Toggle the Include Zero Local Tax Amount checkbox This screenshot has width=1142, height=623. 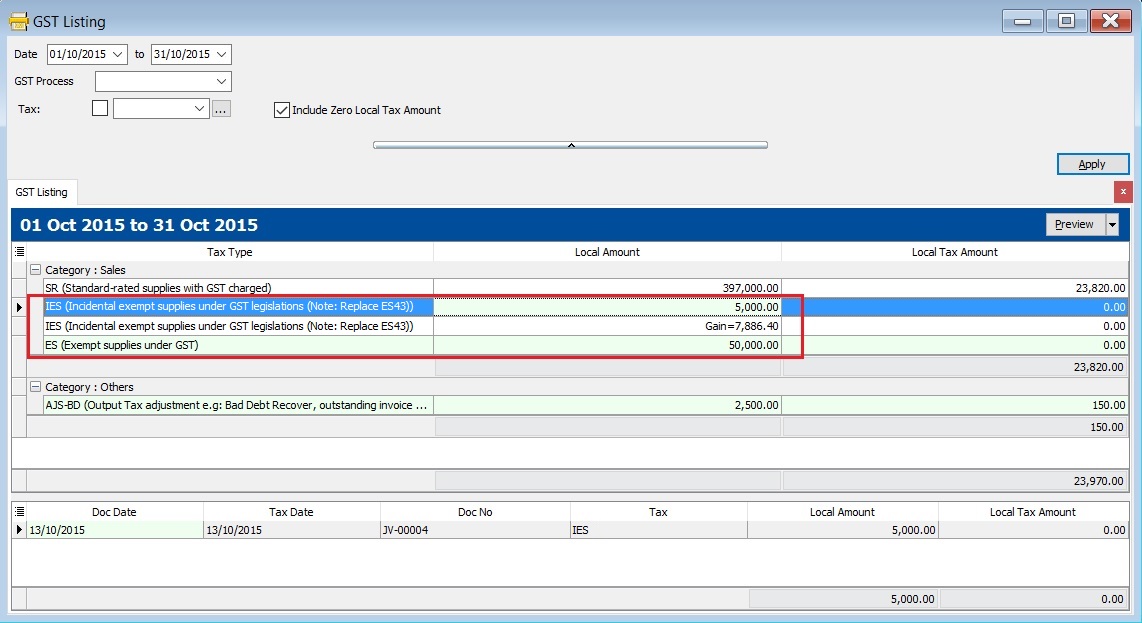282,110
